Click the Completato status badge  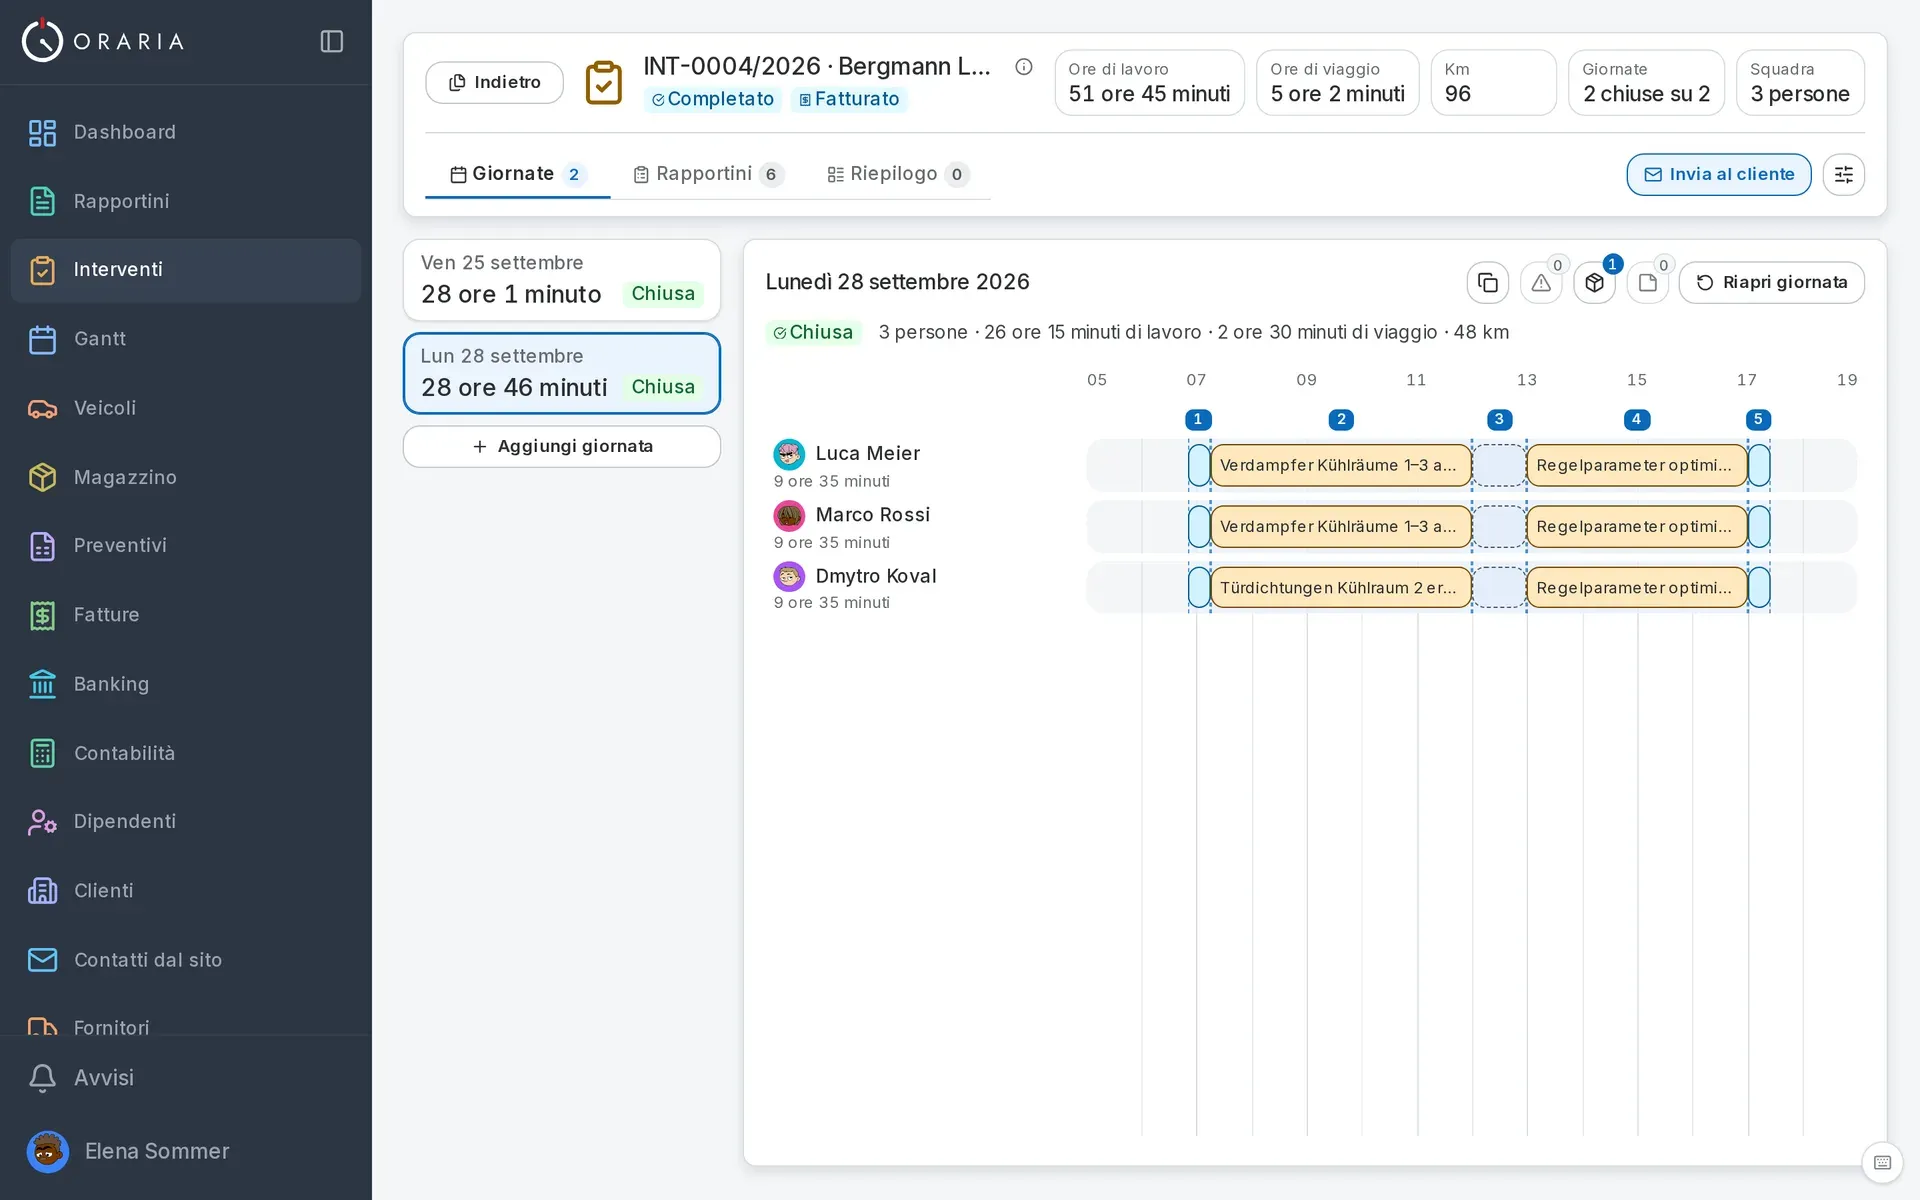coord(712,99)
